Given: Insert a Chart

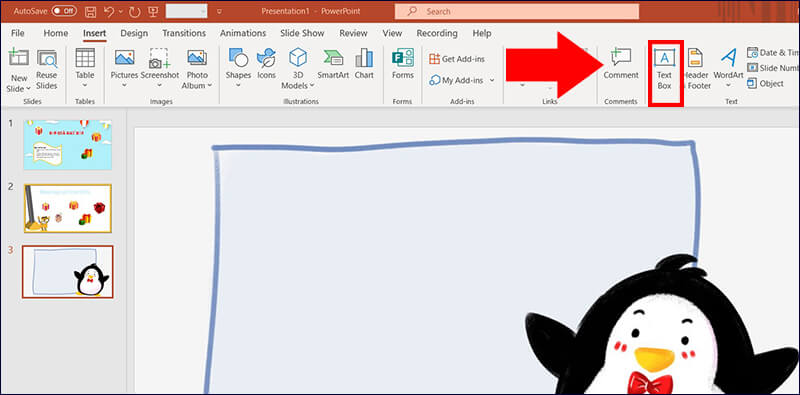Looking at the screenshot, I should (364, 64).
